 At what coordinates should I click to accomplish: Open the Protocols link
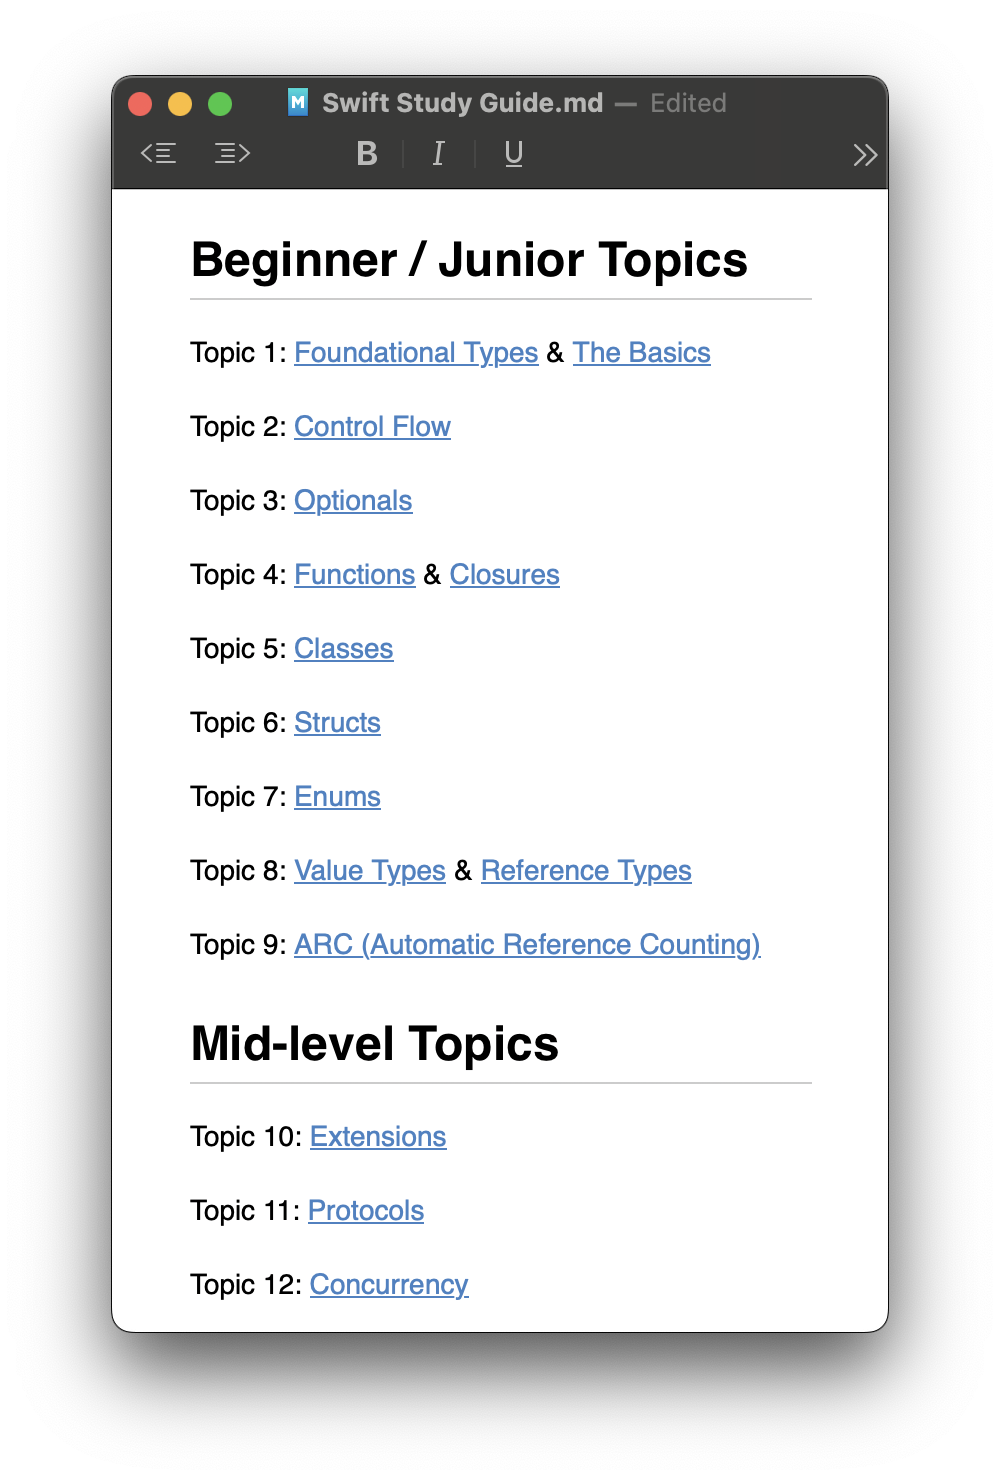tap(366, 1211)
